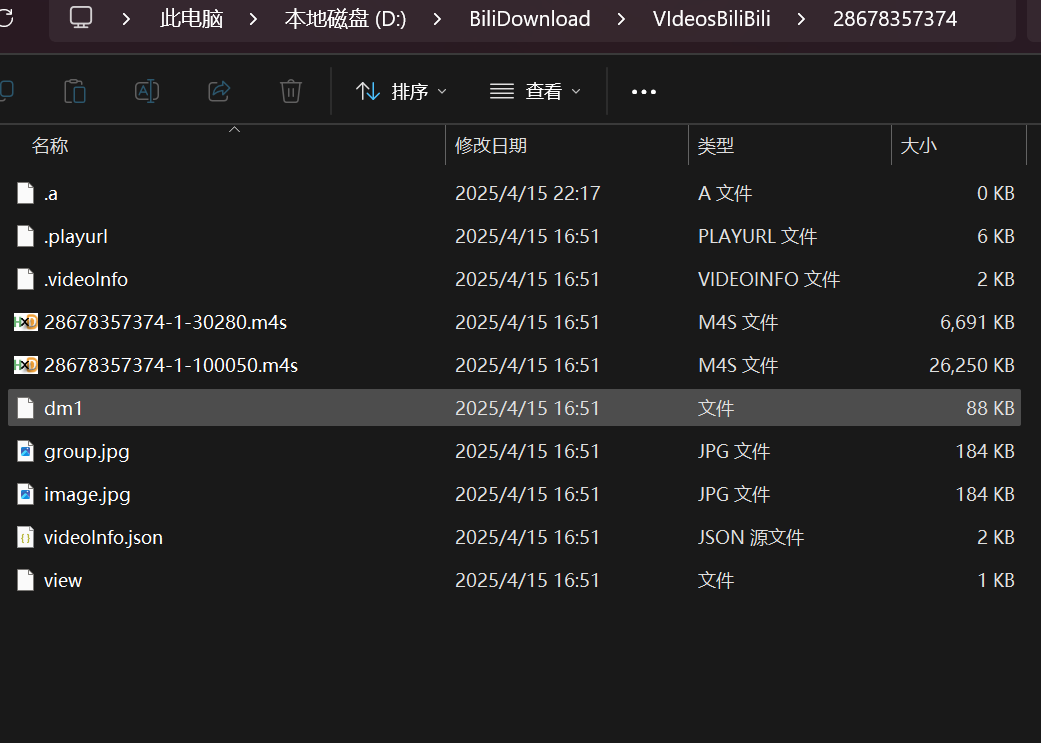1041x743 pixels.
Task: Select group.jpg file
Action: [x=514, y=451]
